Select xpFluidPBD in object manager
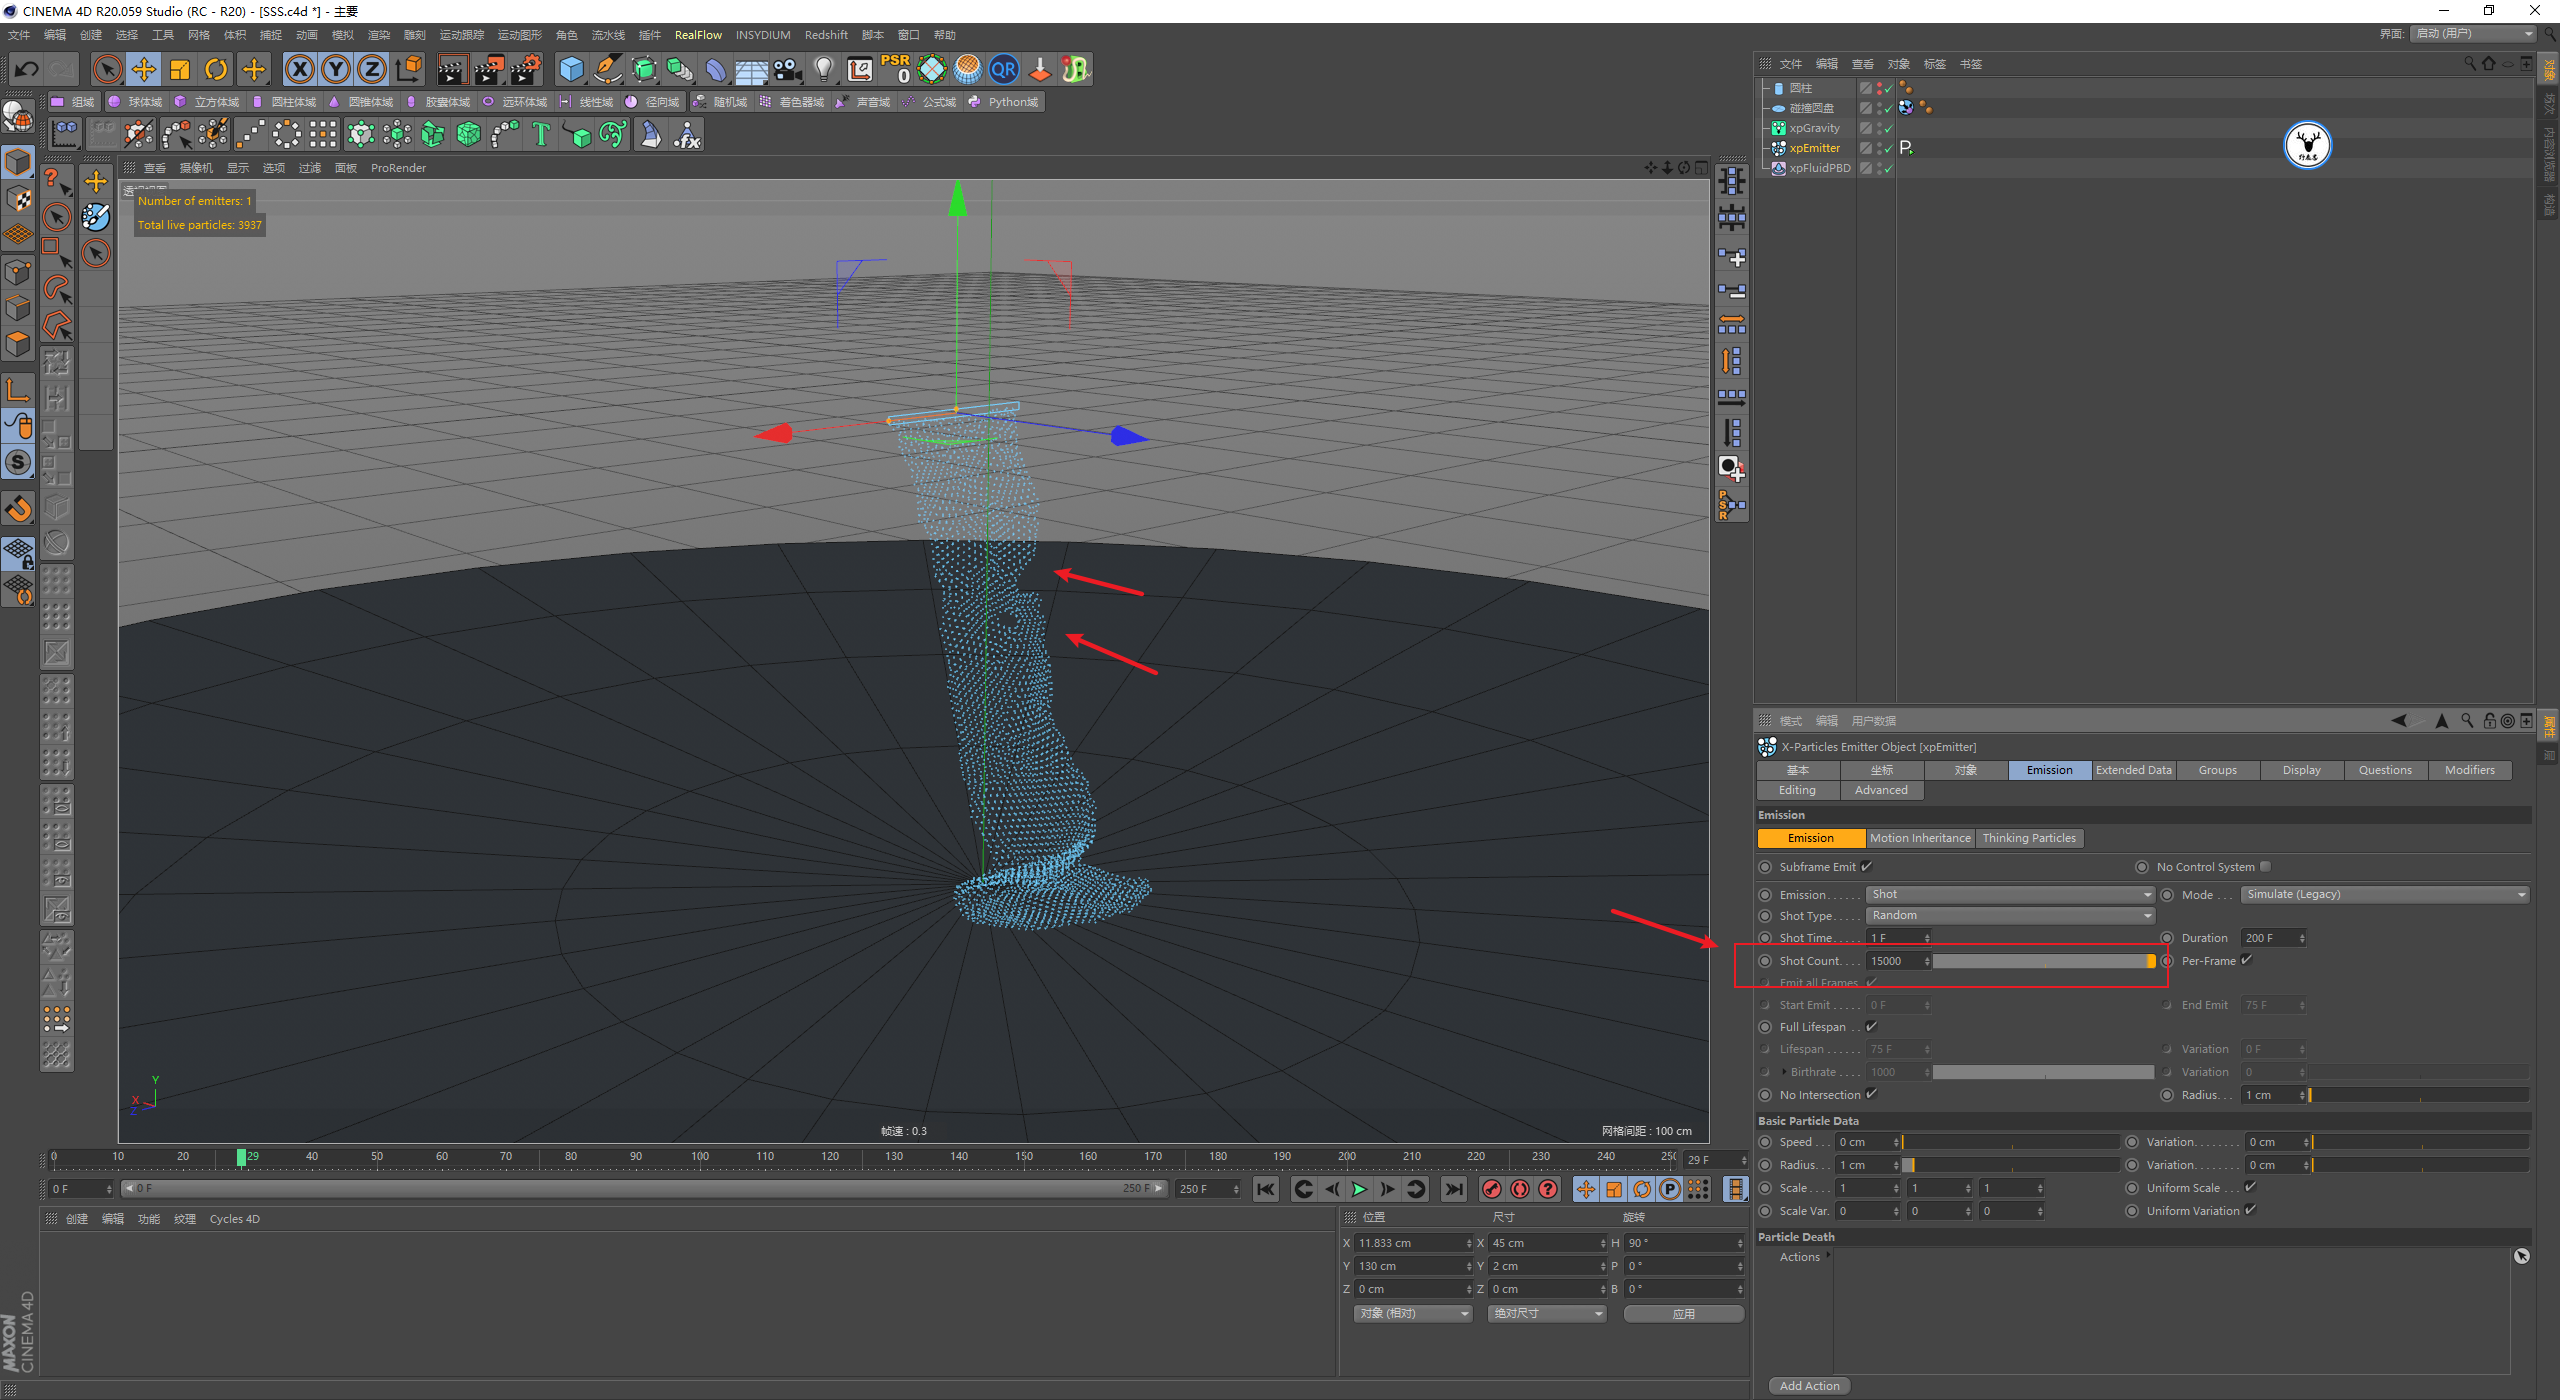The image size is (2560, 1400). (1819, 168)
